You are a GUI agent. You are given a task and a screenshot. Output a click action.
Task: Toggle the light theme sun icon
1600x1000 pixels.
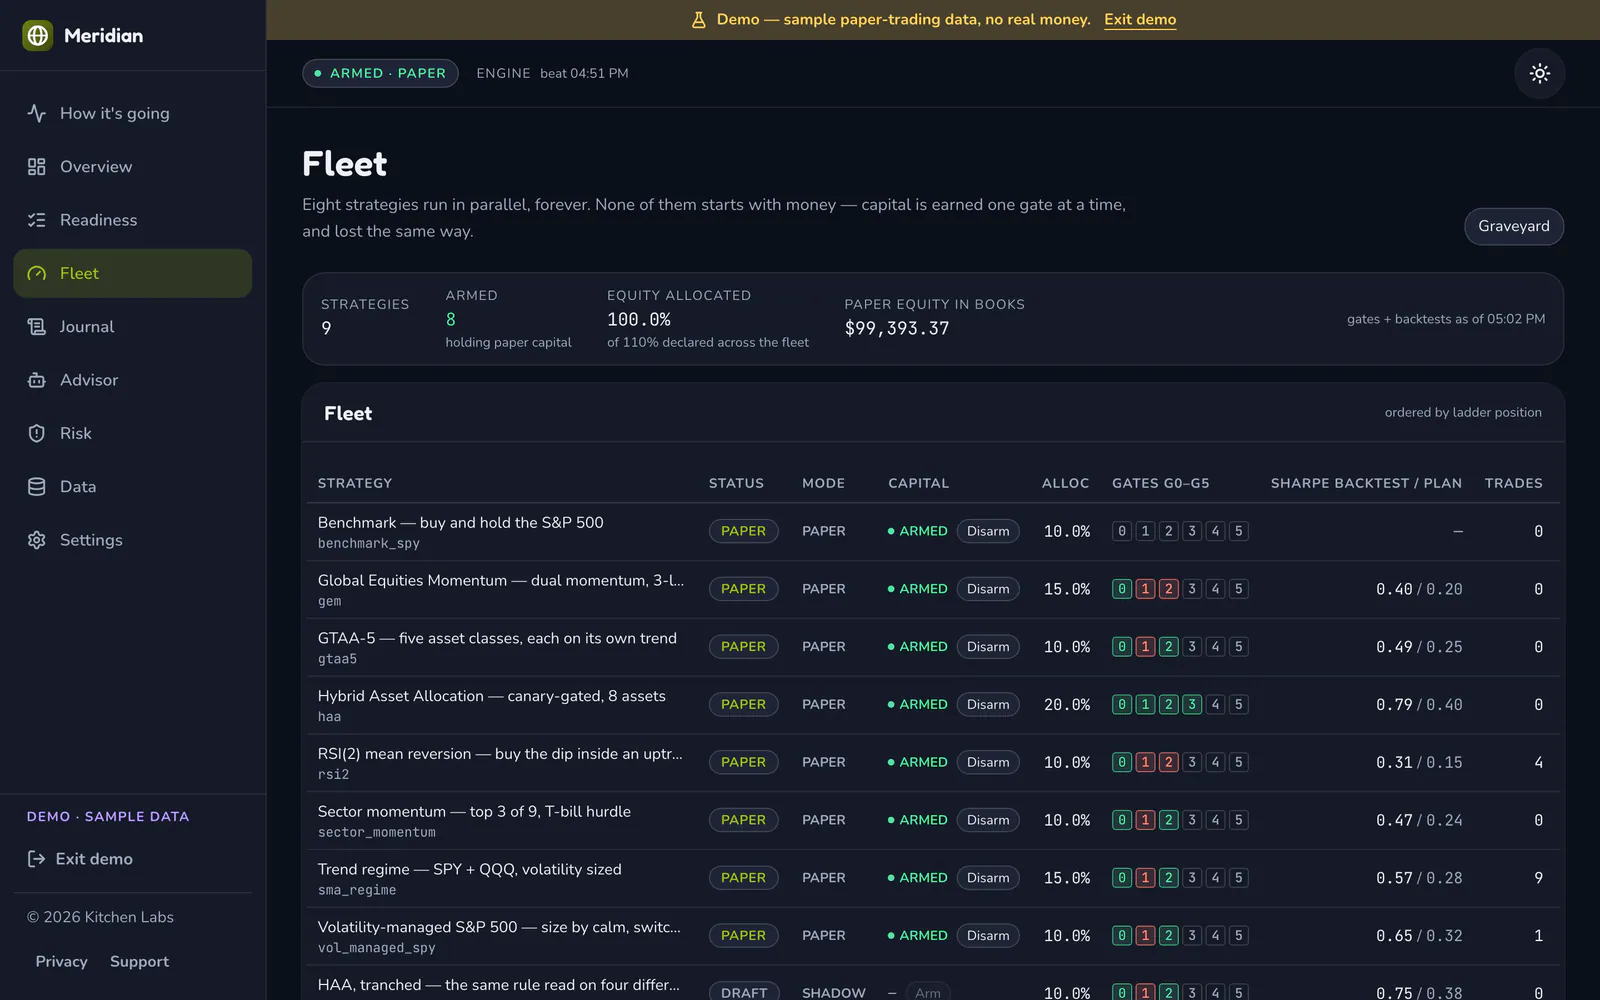pyautogui.click(x=1540, y=73)
